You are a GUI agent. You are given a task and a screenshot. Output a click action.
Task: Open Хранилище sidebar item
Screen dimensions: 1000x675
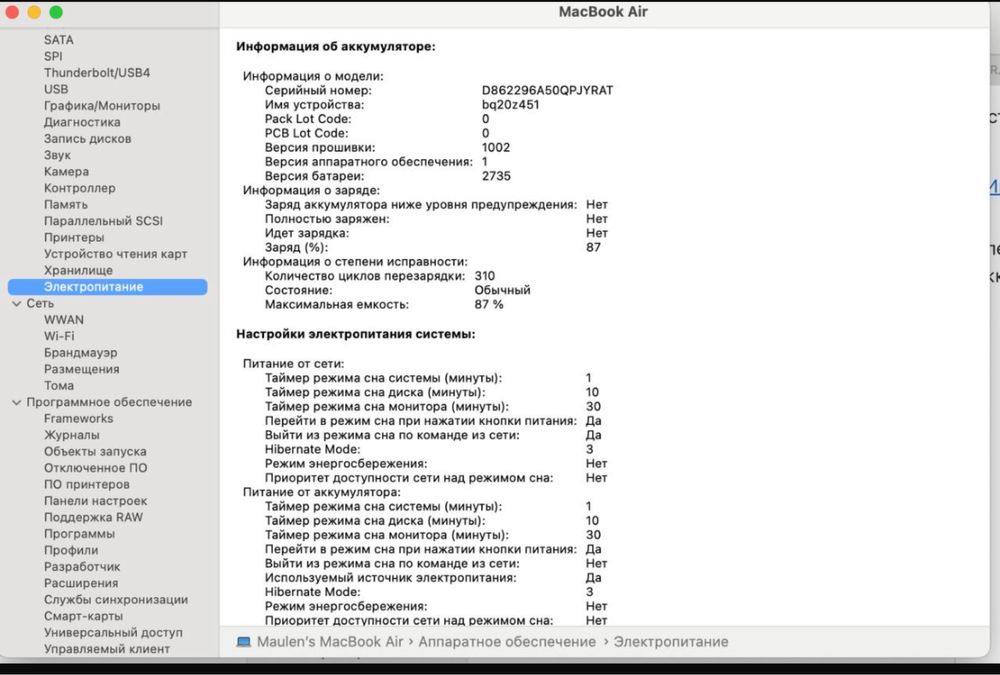pos(78,271)
